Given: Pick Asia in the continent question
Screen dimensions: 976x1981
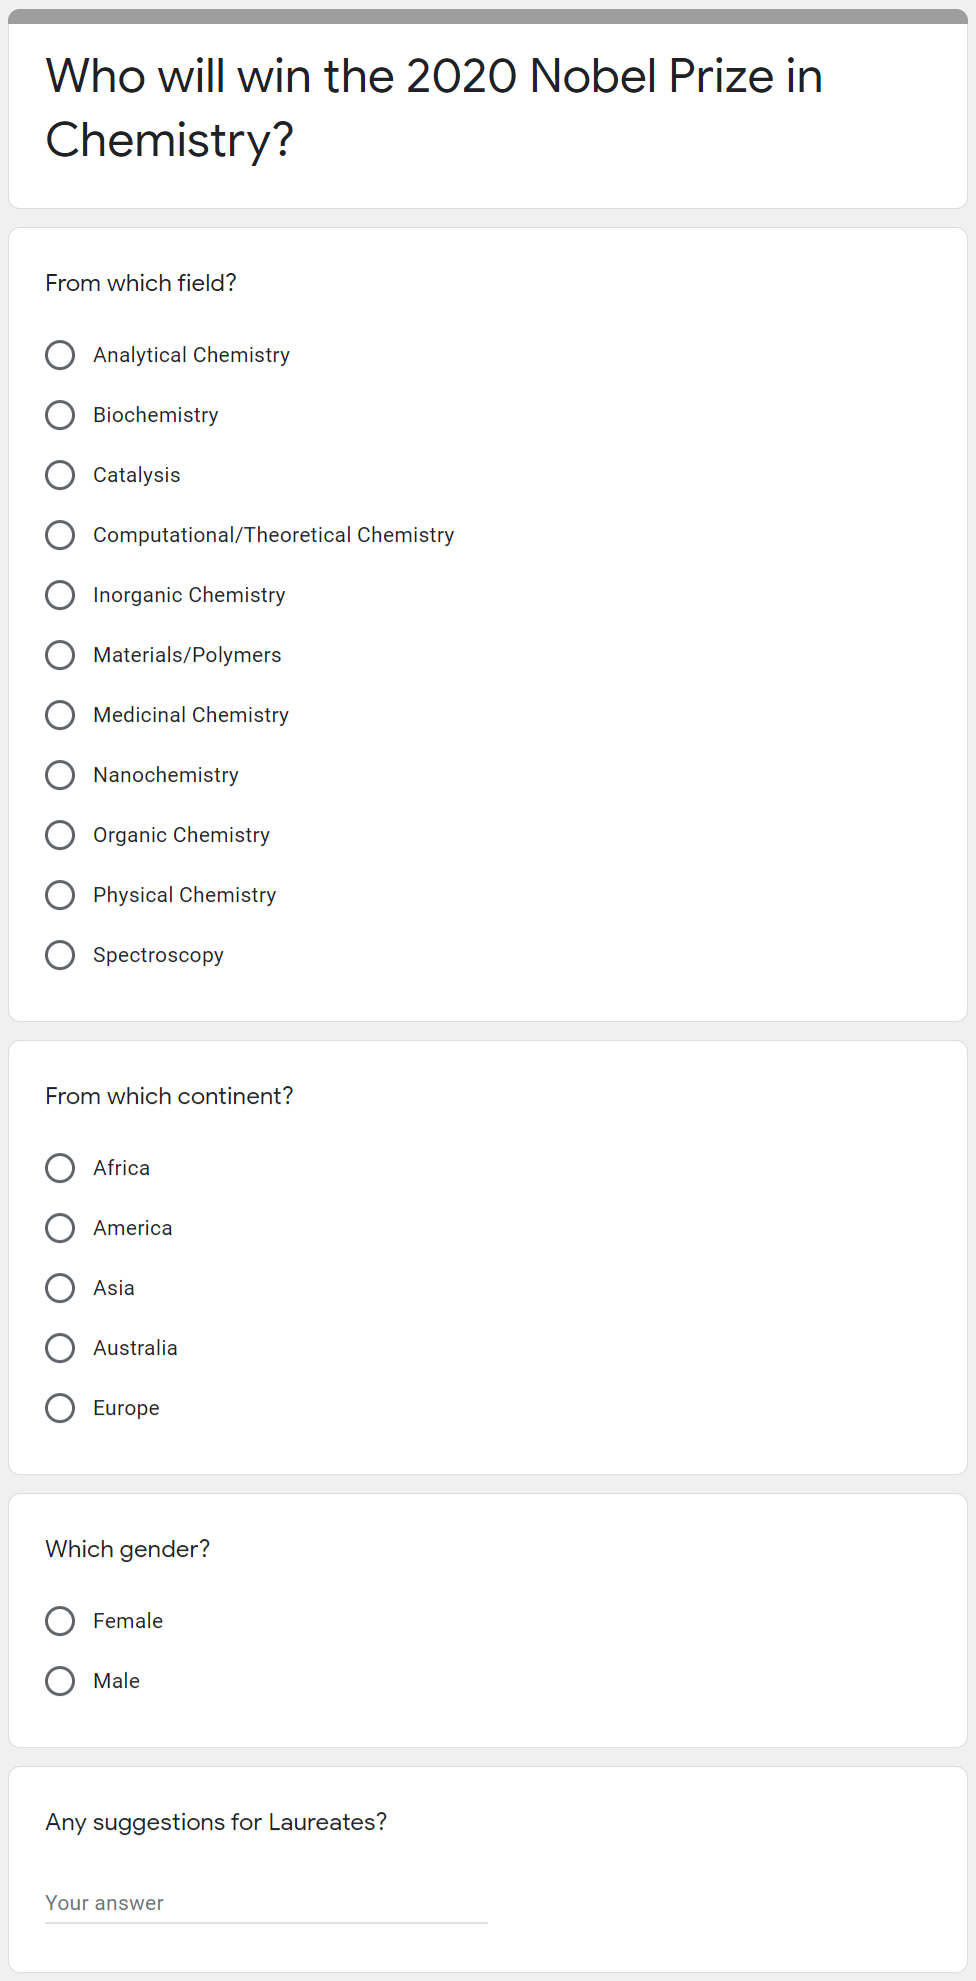Looking at the screenshot, I should pos(60,1288).
